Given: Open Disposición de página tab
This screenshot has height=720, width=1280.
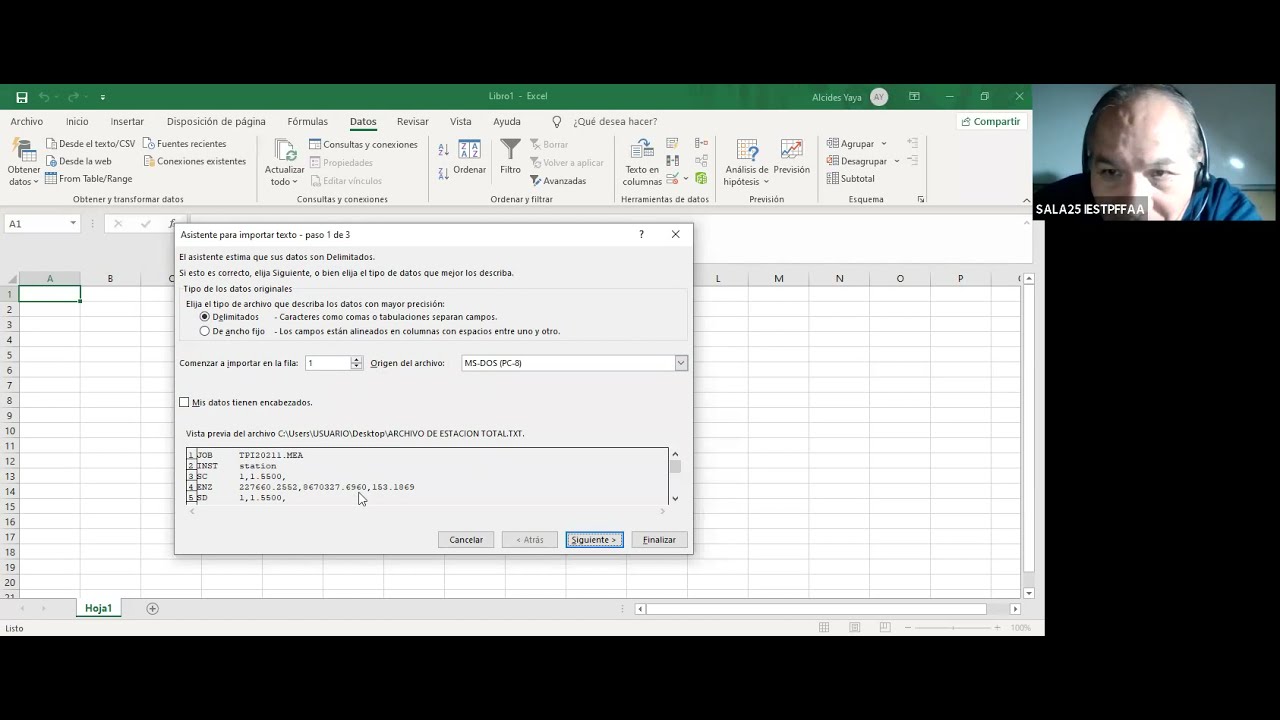Looking at the screenshot, I should pos(216,122).
